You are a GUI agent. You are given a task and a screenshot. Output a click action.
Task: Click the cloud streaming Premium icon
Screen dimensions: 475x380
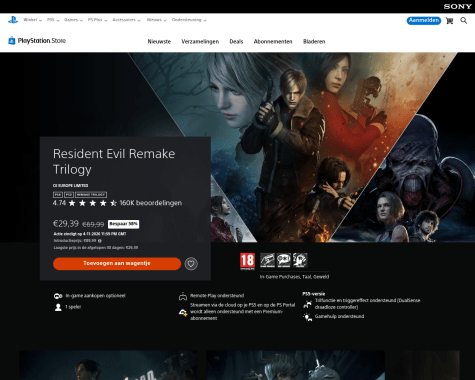pos(183,312)
